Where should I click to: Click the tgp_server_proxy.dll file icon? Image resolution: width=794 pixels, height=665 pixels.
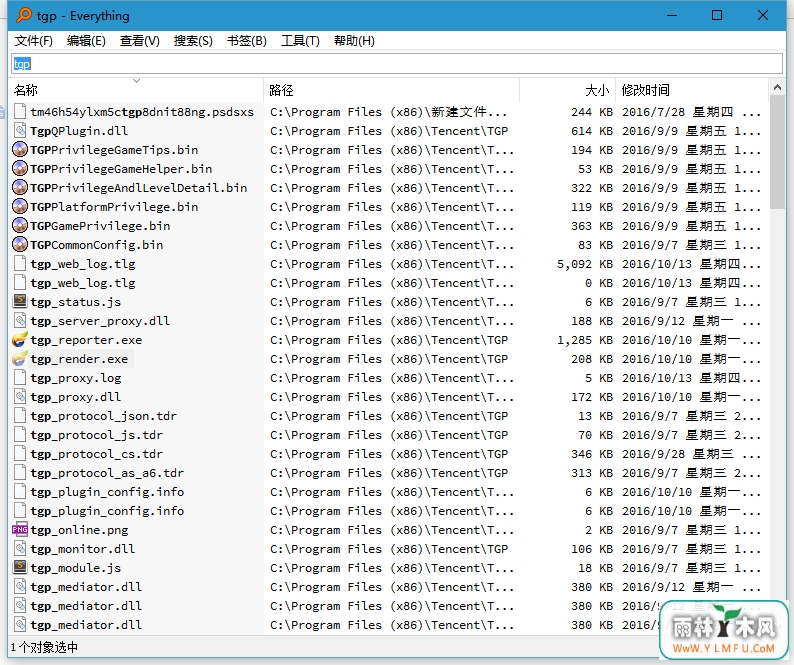pyautogui.click(x=20, y=321)
